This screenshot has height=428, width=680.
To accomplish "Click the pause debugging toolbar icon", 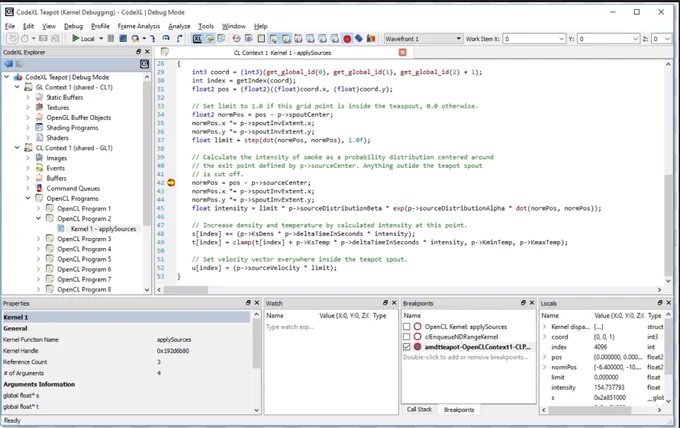I will 111,39.
